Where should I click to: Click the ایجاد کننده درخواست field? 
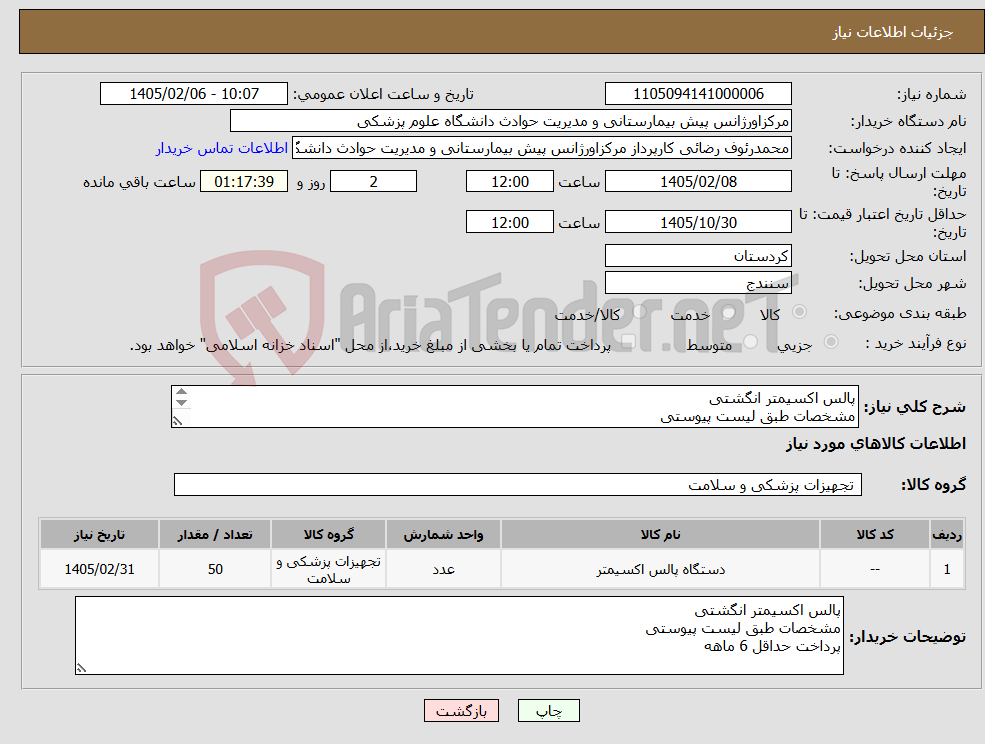541,148
